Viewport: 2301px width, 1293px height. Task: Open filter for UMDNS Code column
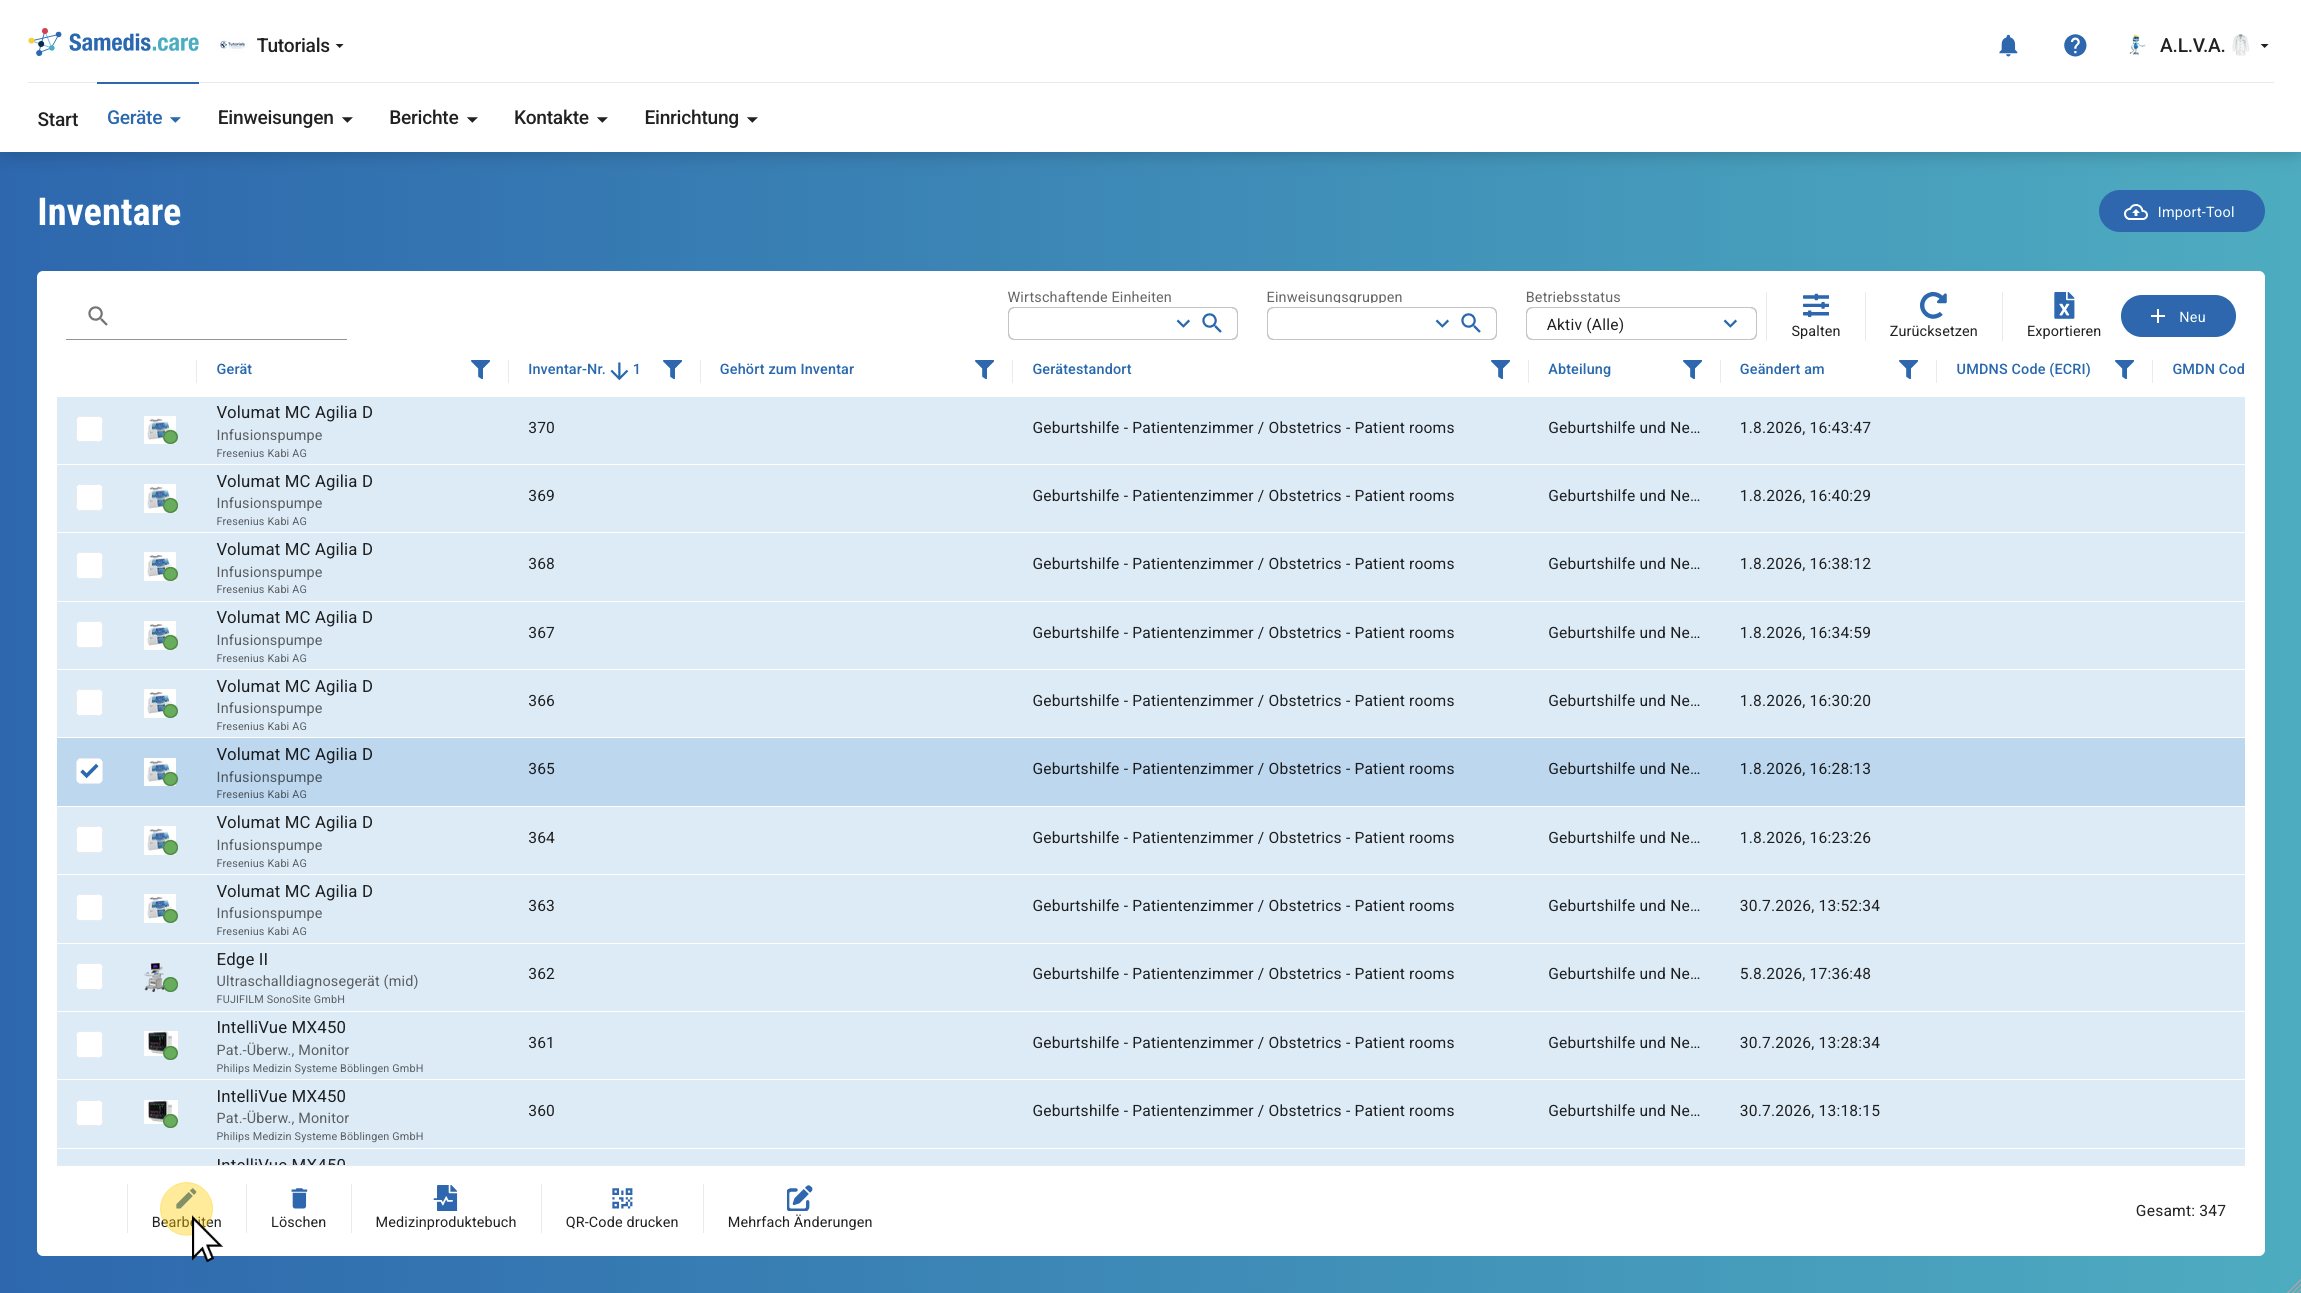tap(2124, 370)
